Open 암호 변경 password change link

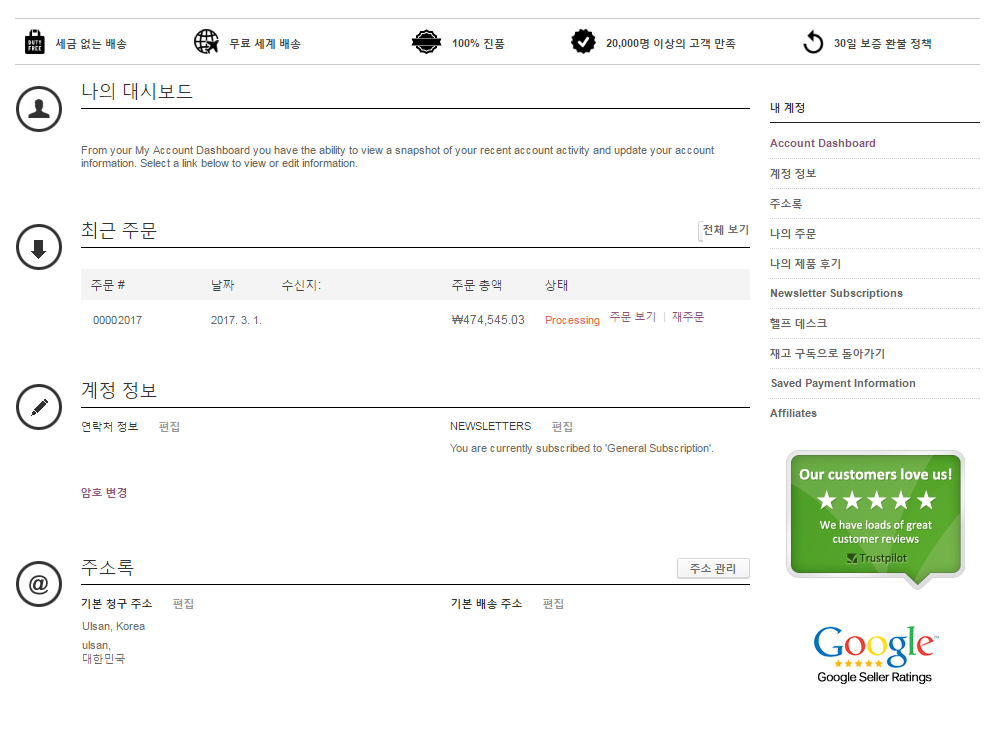104,492
